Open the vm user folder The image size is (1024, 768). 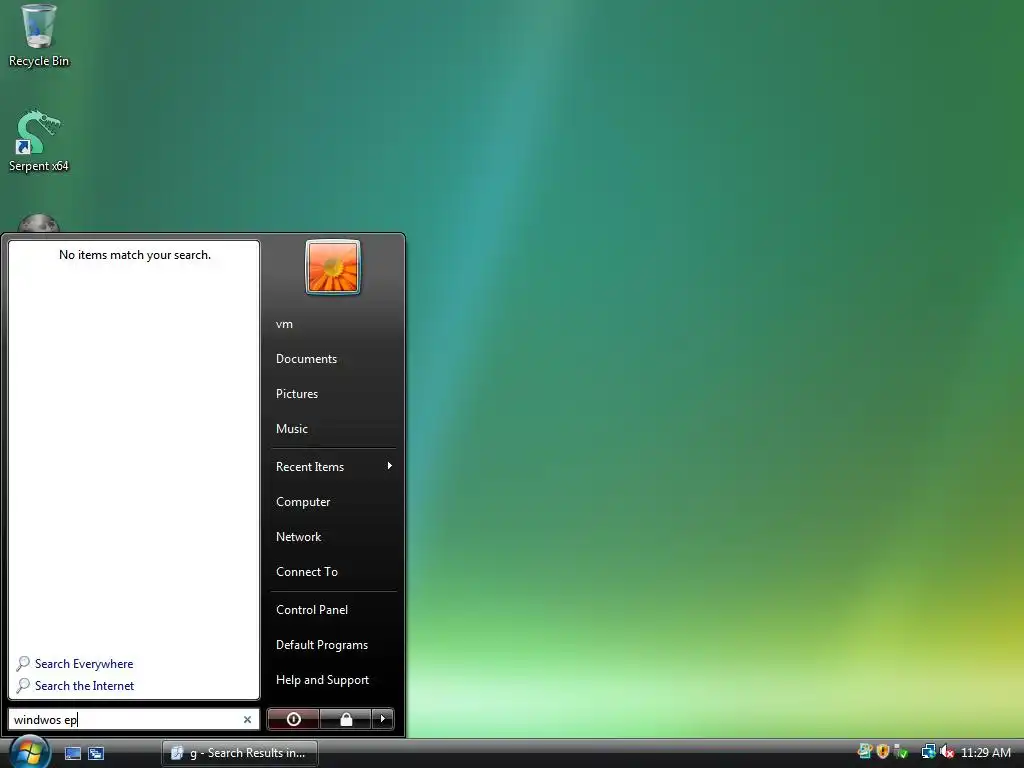284,324
